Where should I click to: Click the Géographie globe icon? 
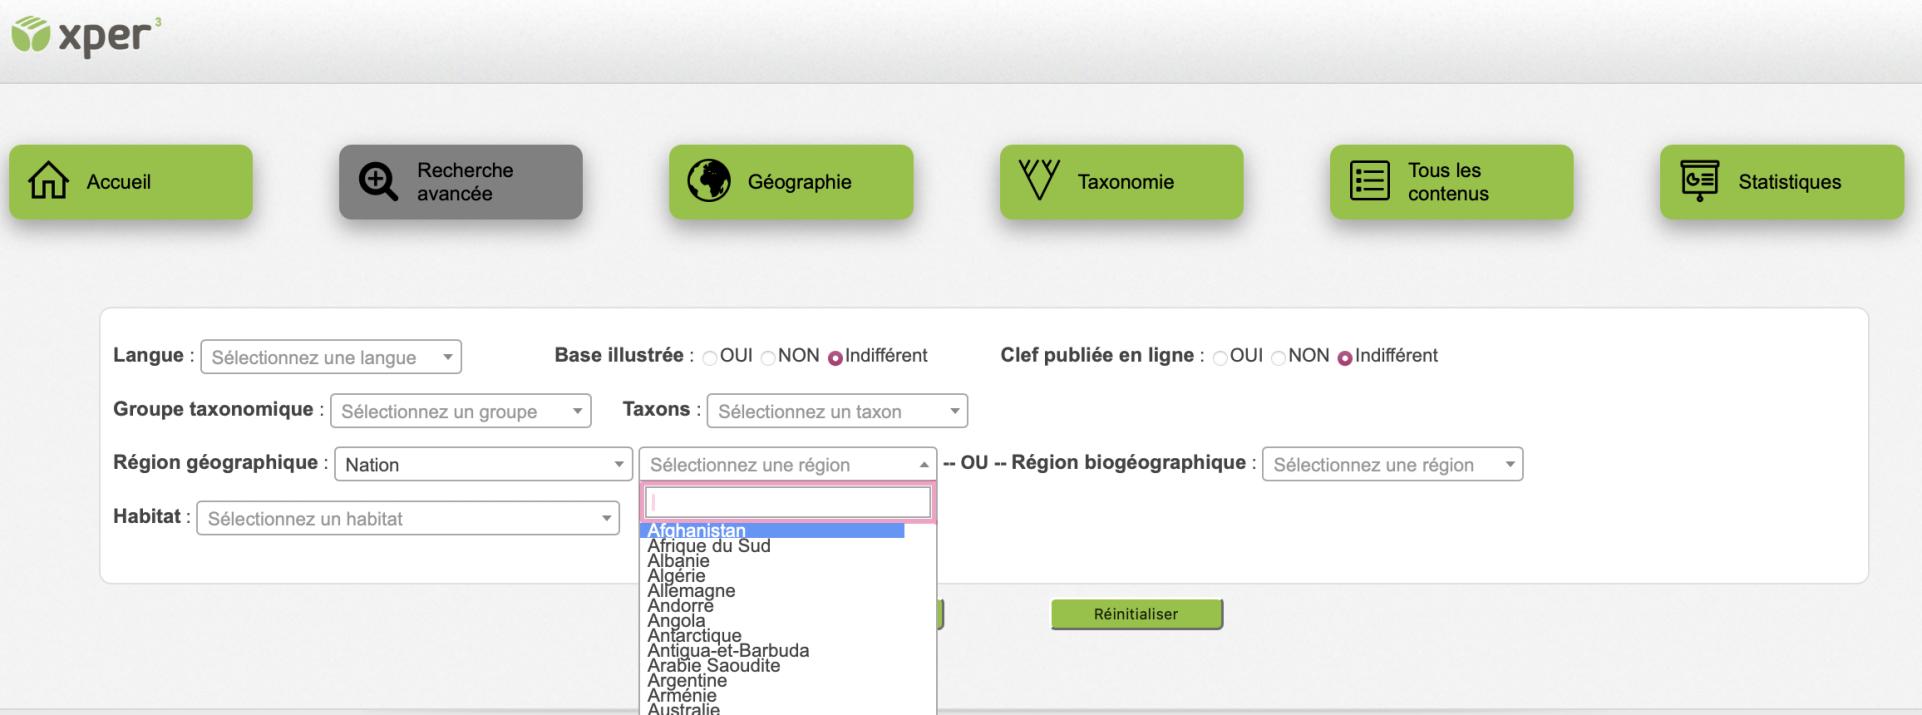(x=709, y=181)
